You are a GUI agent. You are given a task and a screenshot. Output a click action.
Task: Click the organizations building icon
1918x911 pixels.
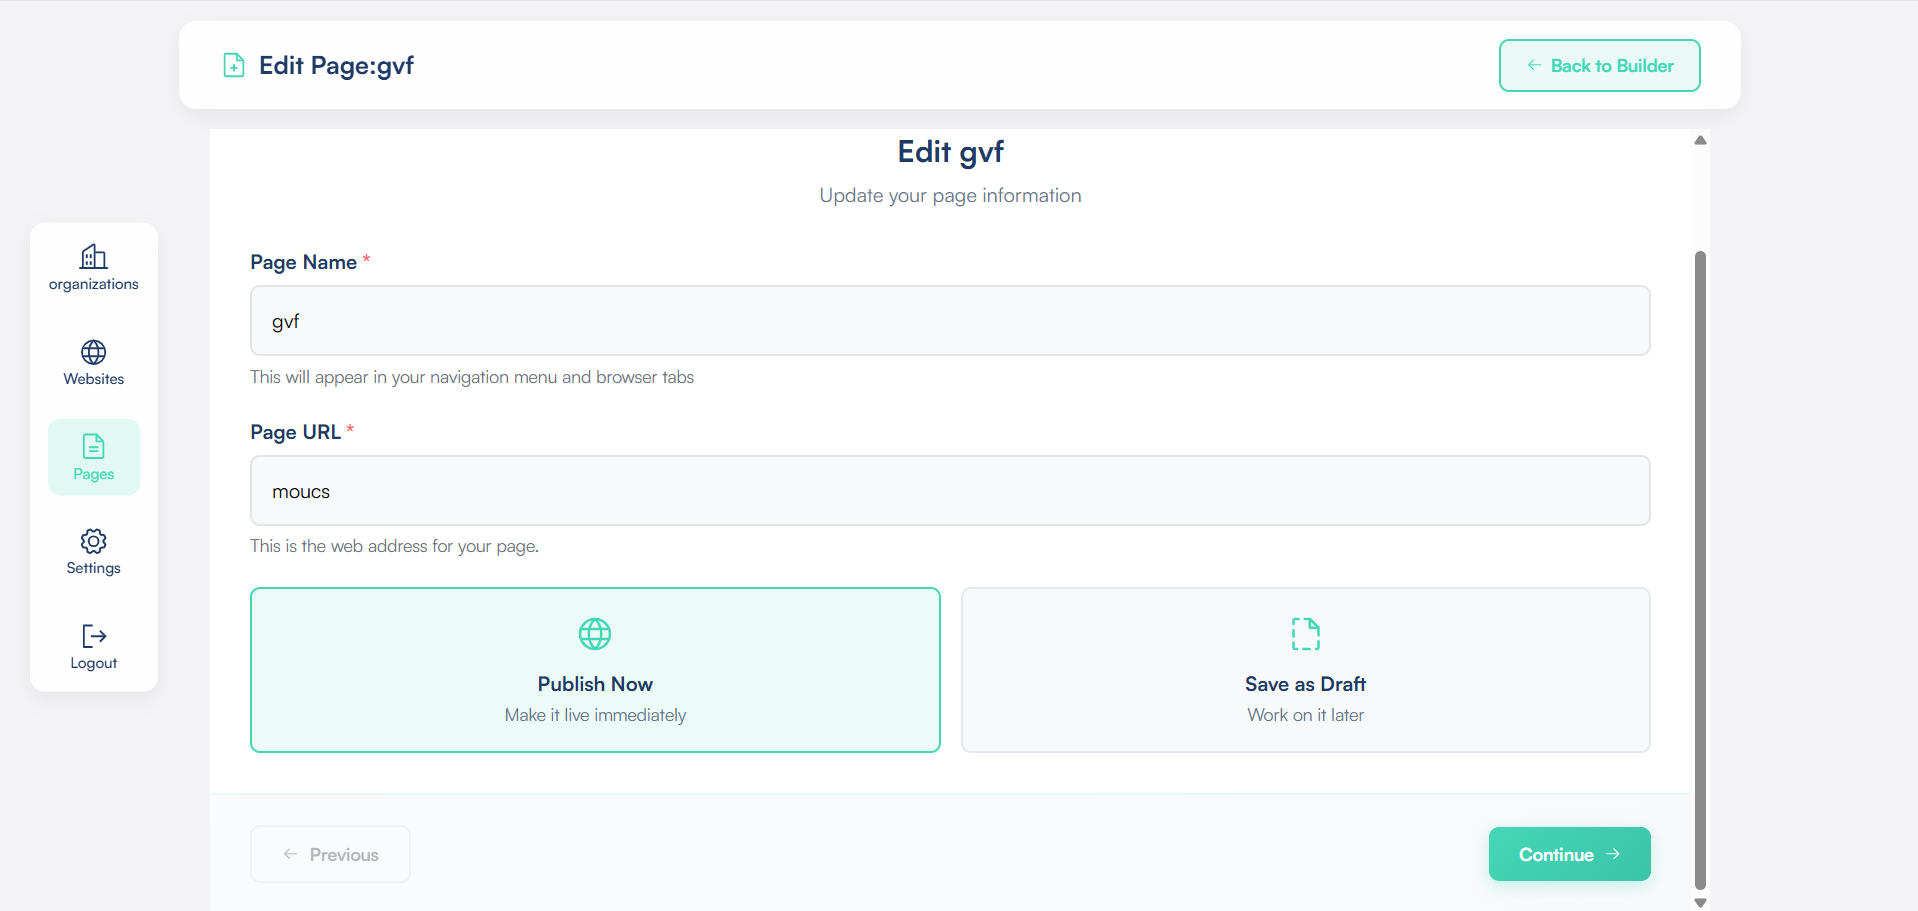click(94, 256)
